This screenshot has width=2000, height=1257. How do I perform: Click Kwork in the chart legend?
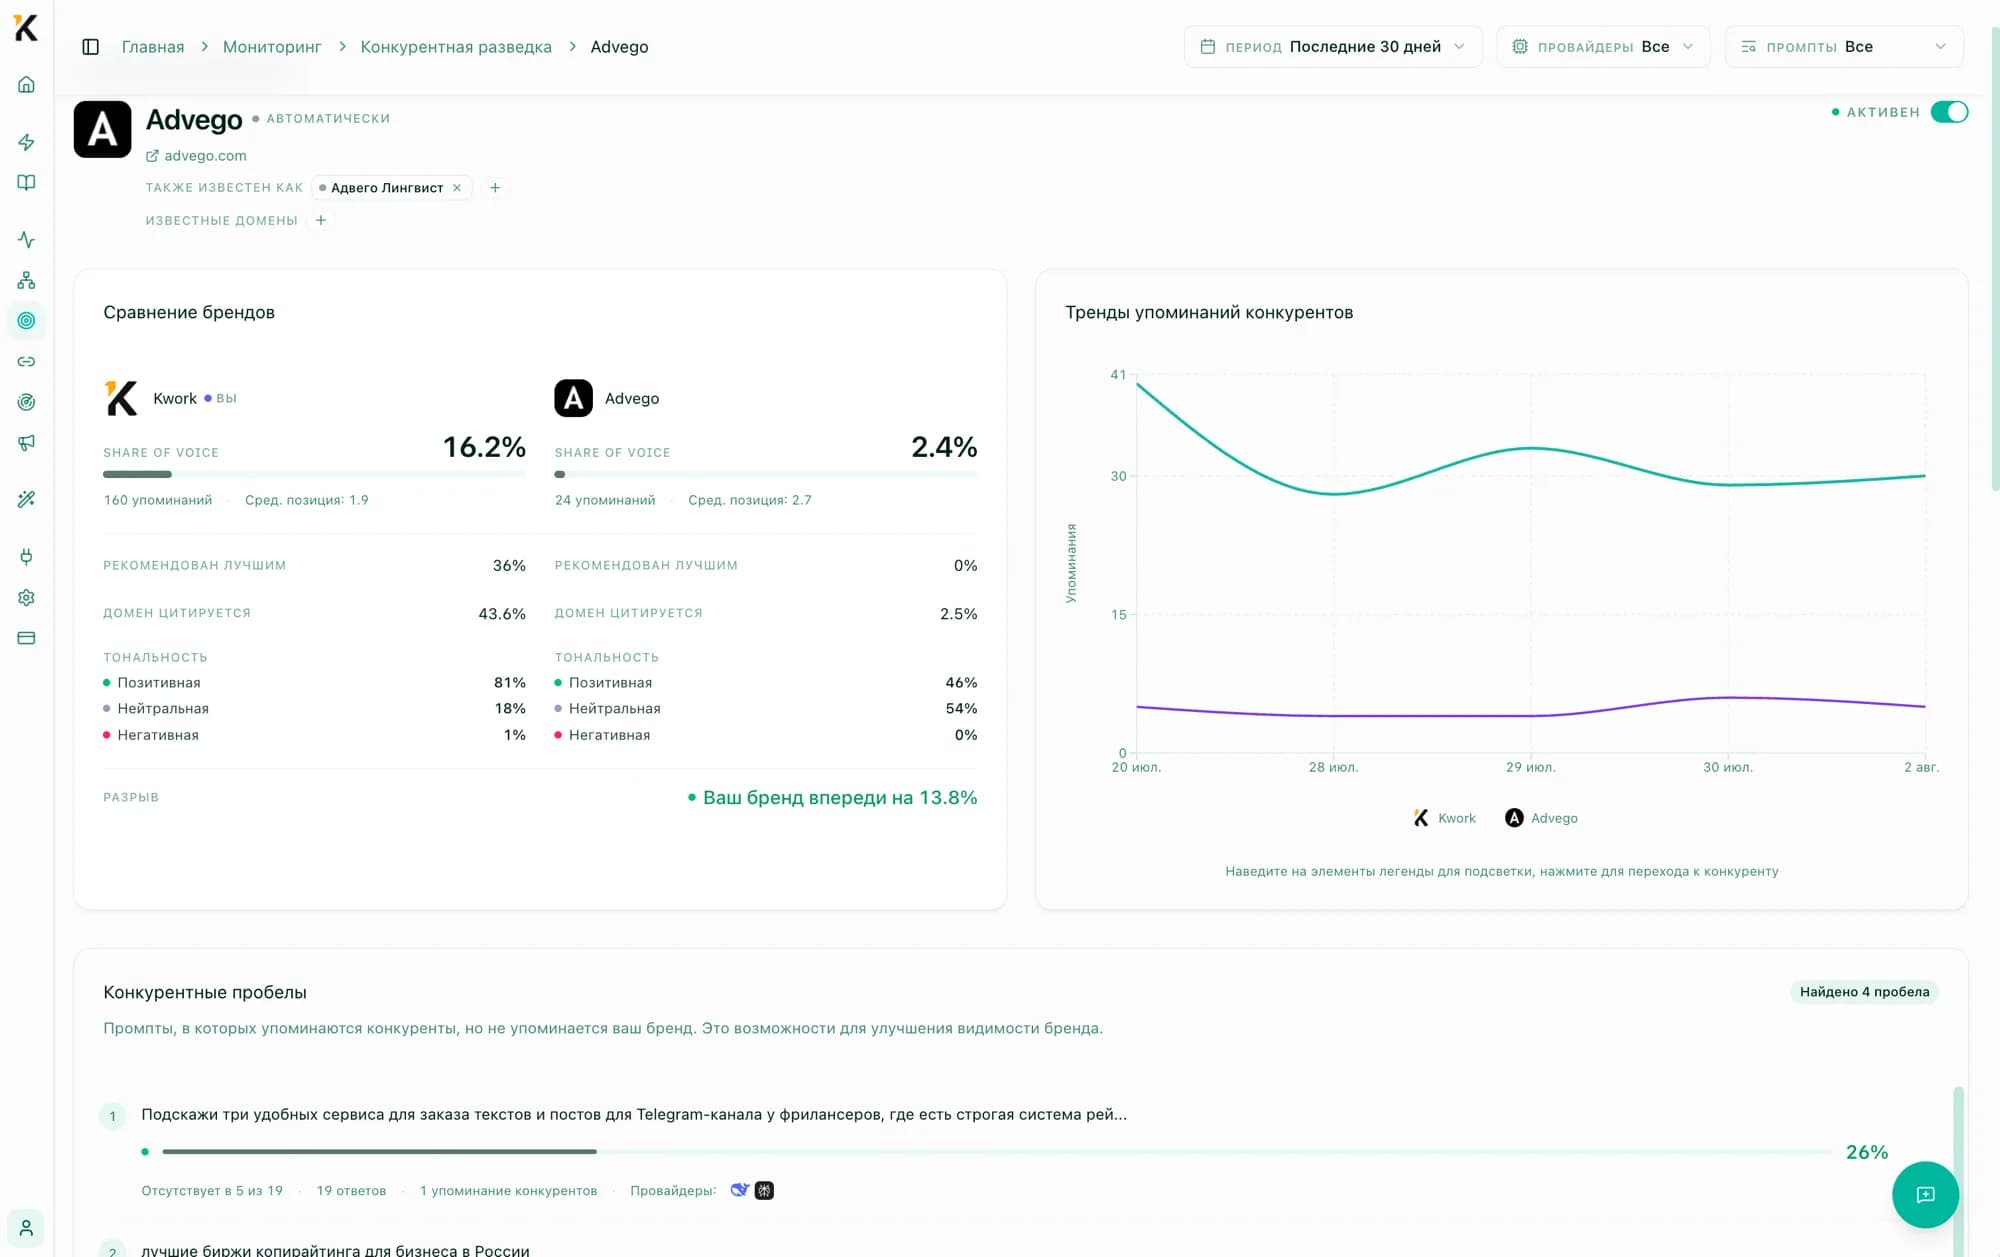coord(1445,818)
